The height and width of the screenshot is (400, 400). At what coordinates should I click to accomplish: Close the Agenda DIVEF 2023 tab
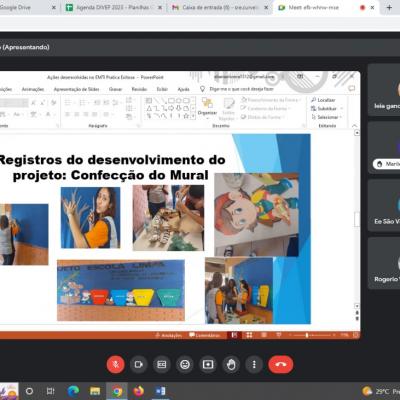click(160, 7)
